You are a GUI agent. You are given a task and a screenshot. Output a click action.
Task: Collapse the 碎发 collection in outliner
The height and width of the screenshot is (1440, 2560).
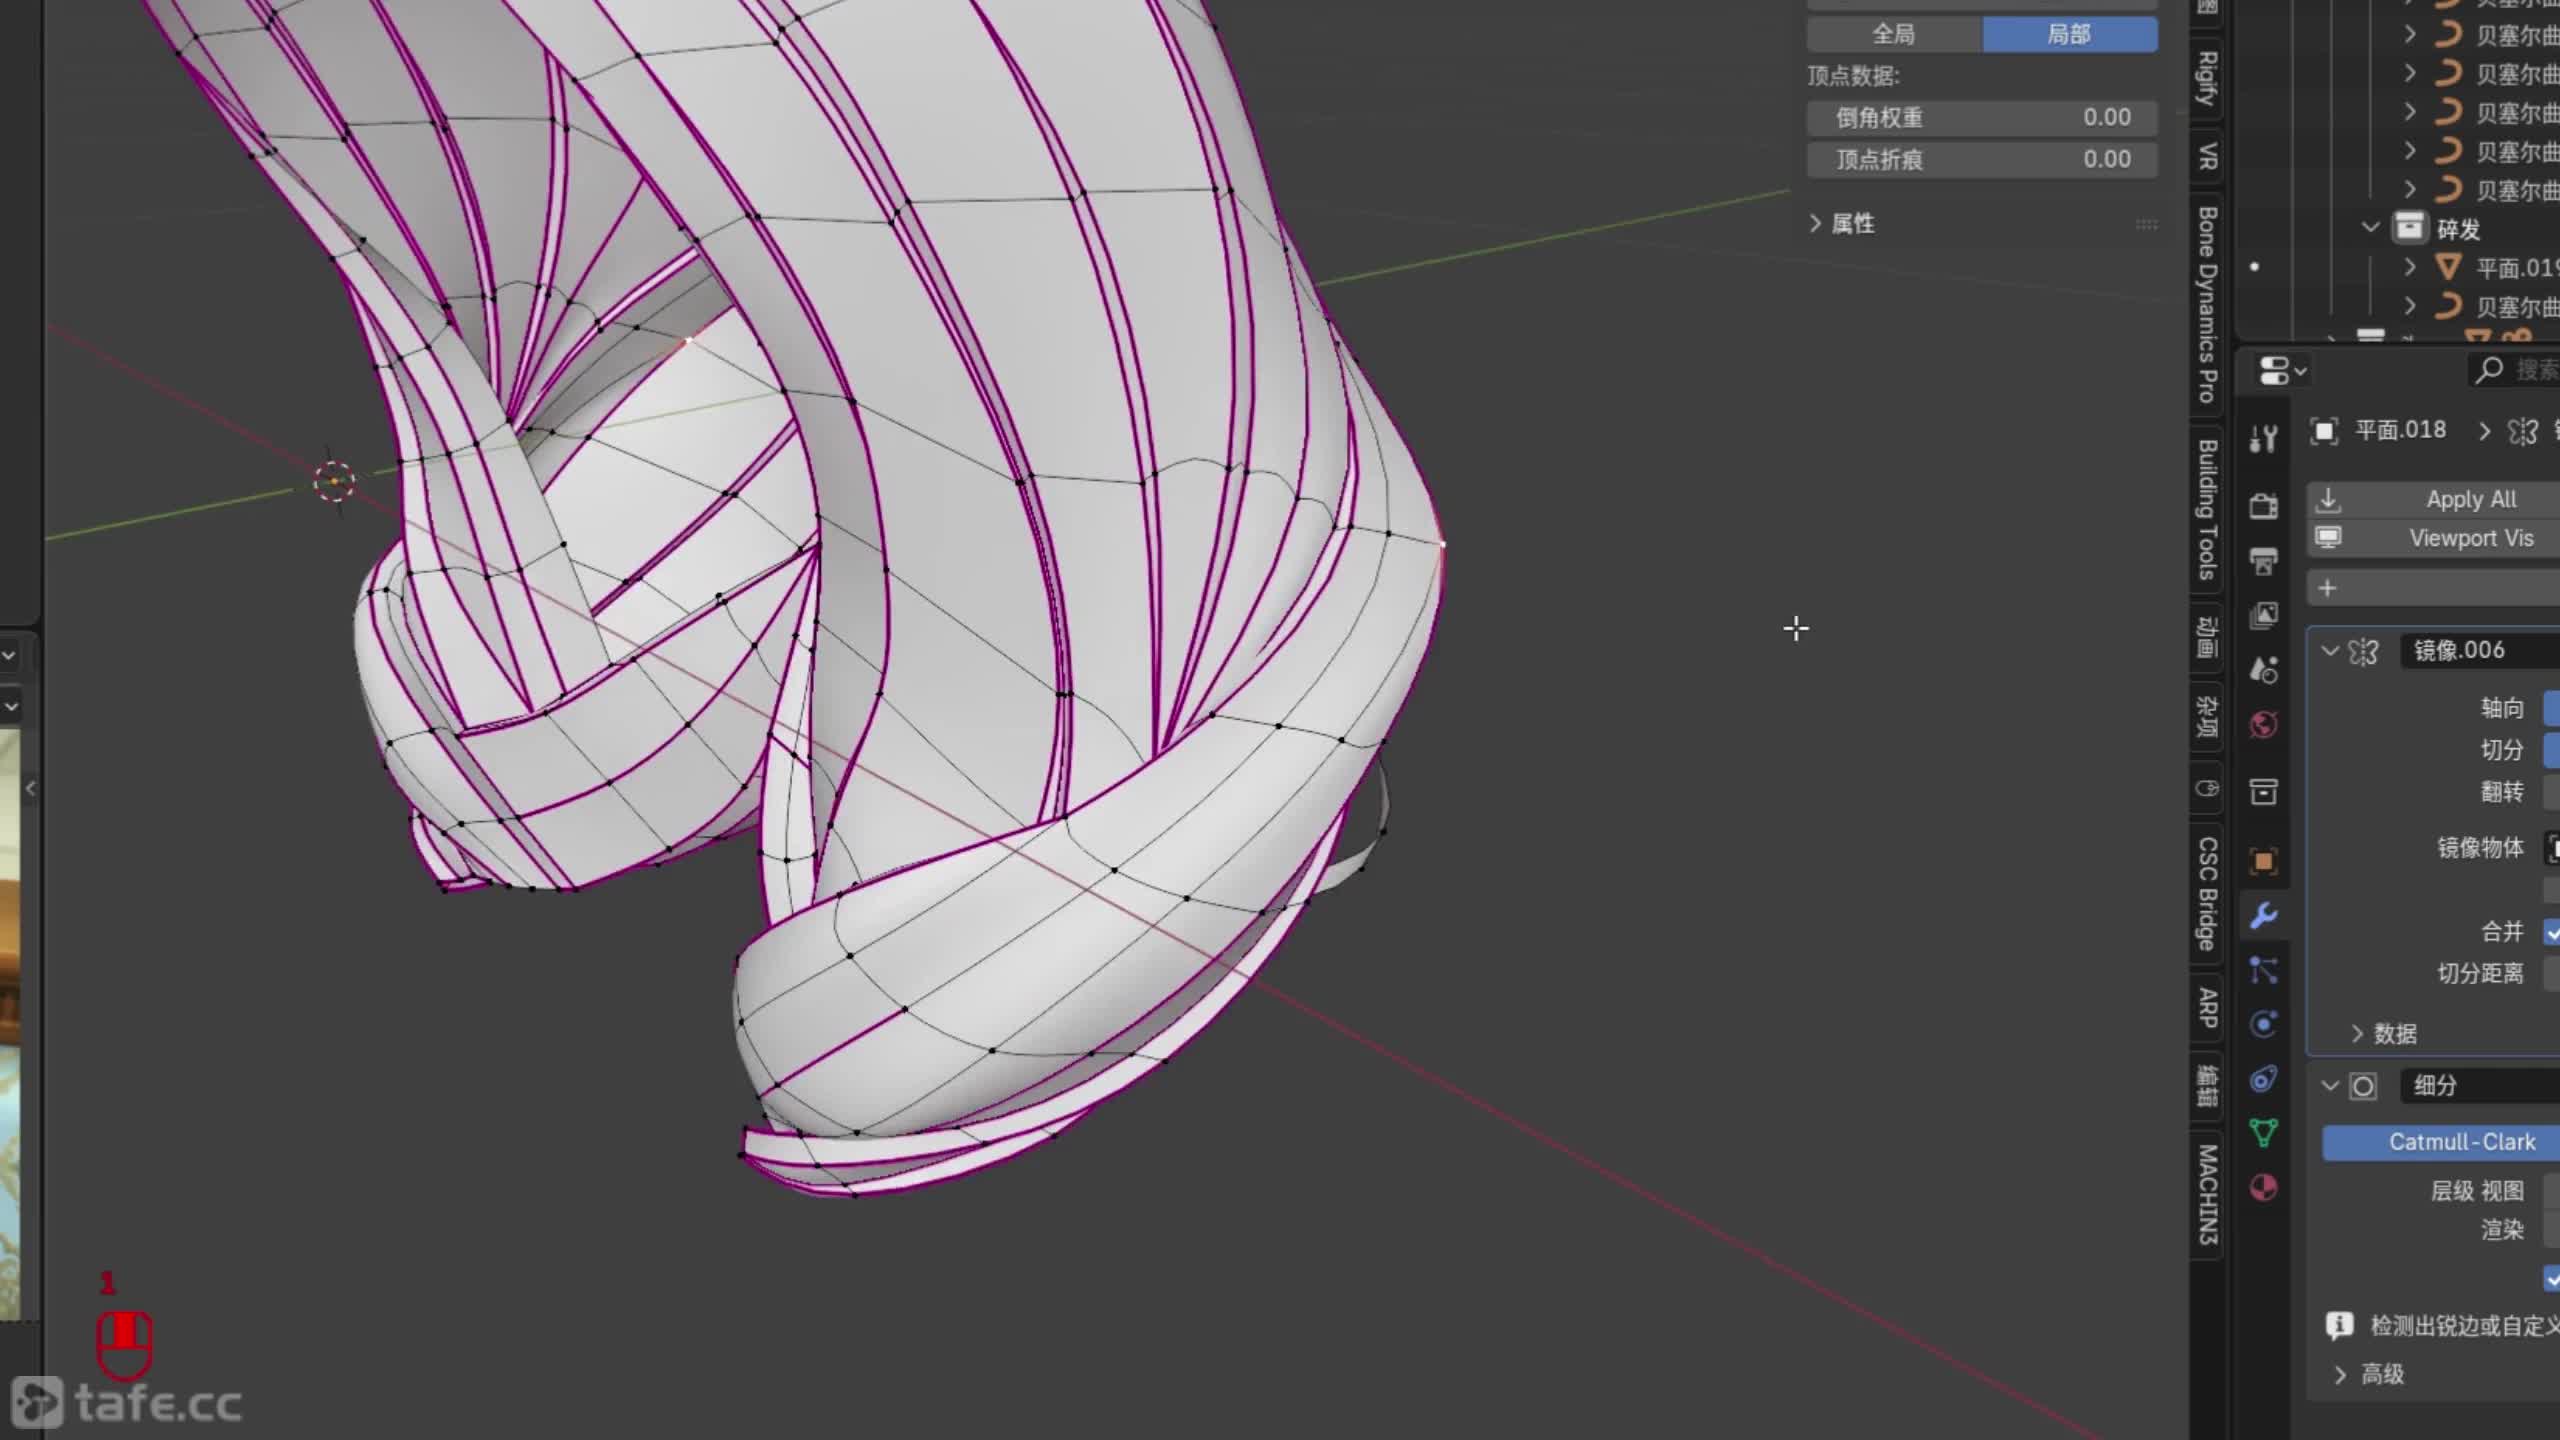tap(2370, 228)
